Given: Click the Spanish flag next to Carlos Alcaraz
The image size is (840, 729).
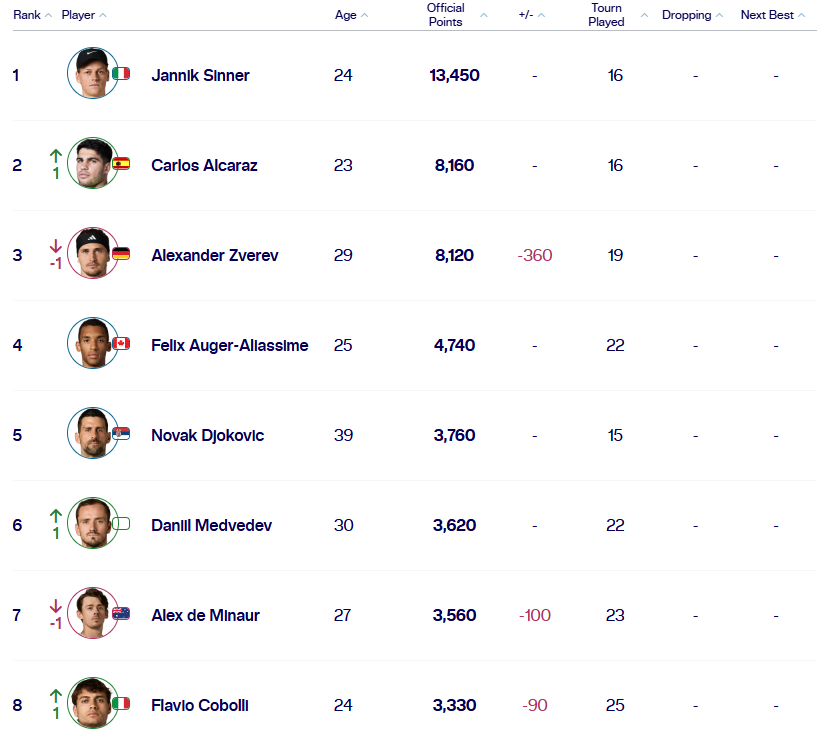Looking at the screenshot, I should click(x=121, y=163).
